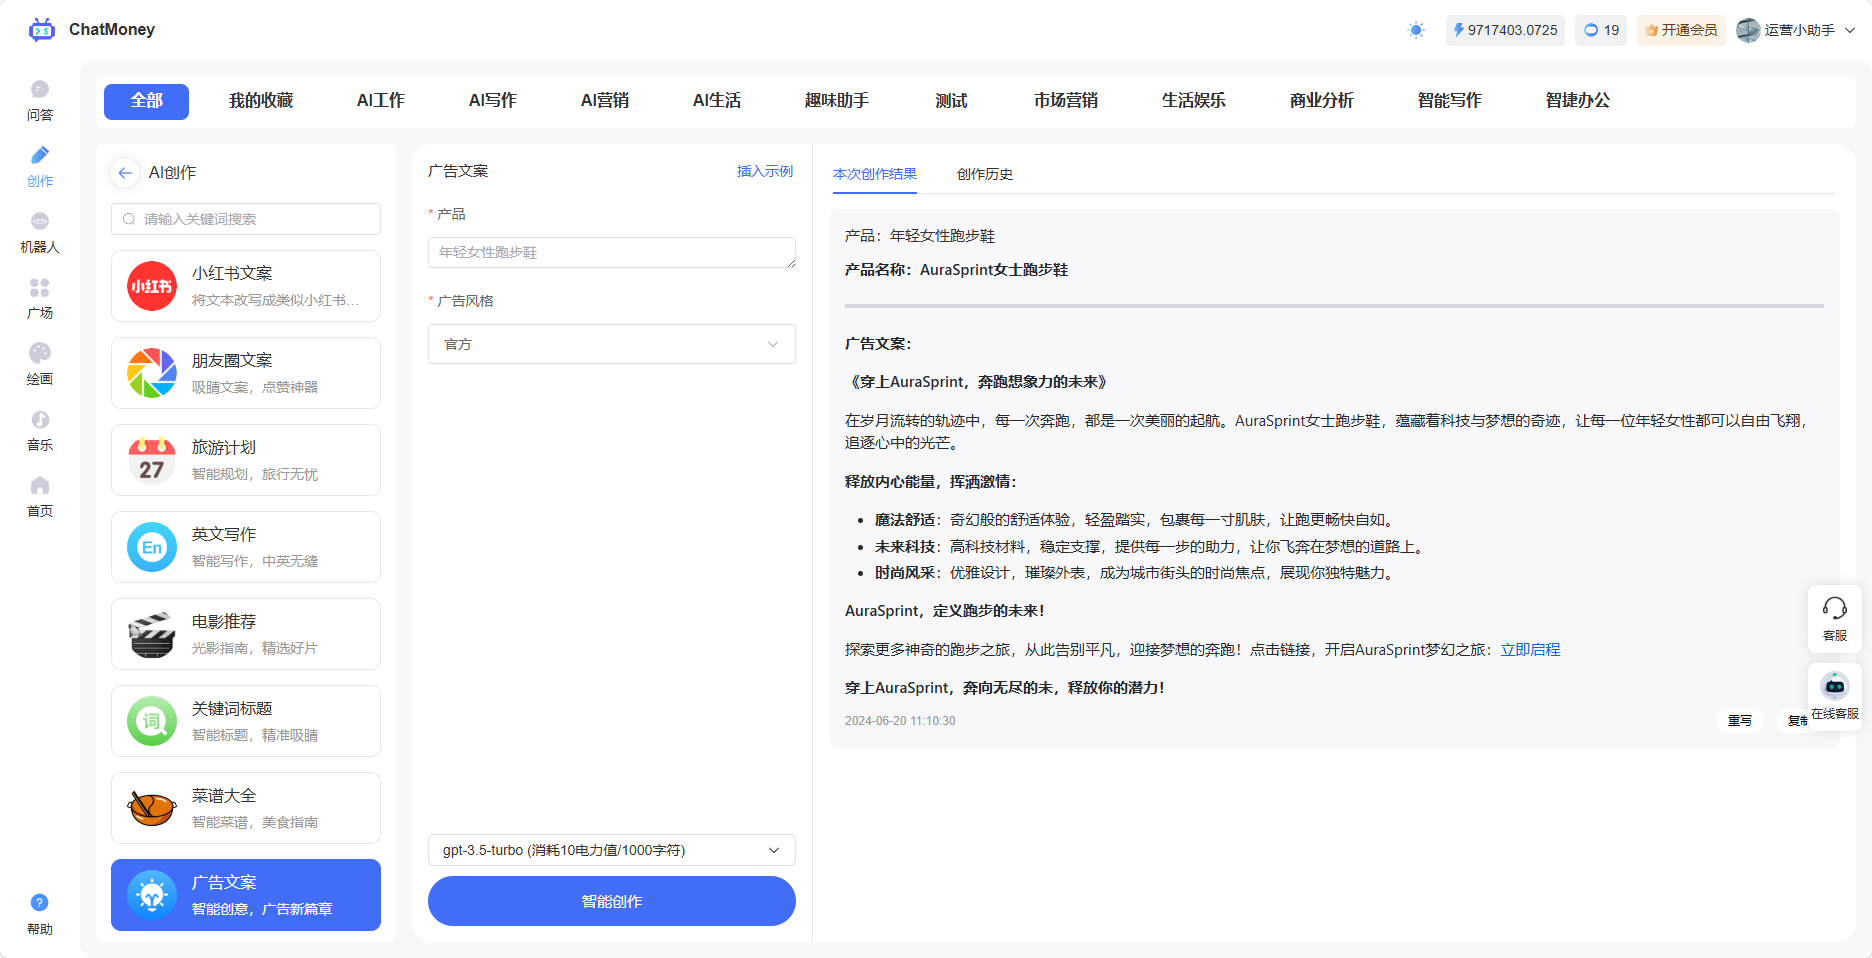Image resolution: width=1872 pixels, height=958 pixels.
Task: Click the chat count badge 19
Action: (1601, 30)
